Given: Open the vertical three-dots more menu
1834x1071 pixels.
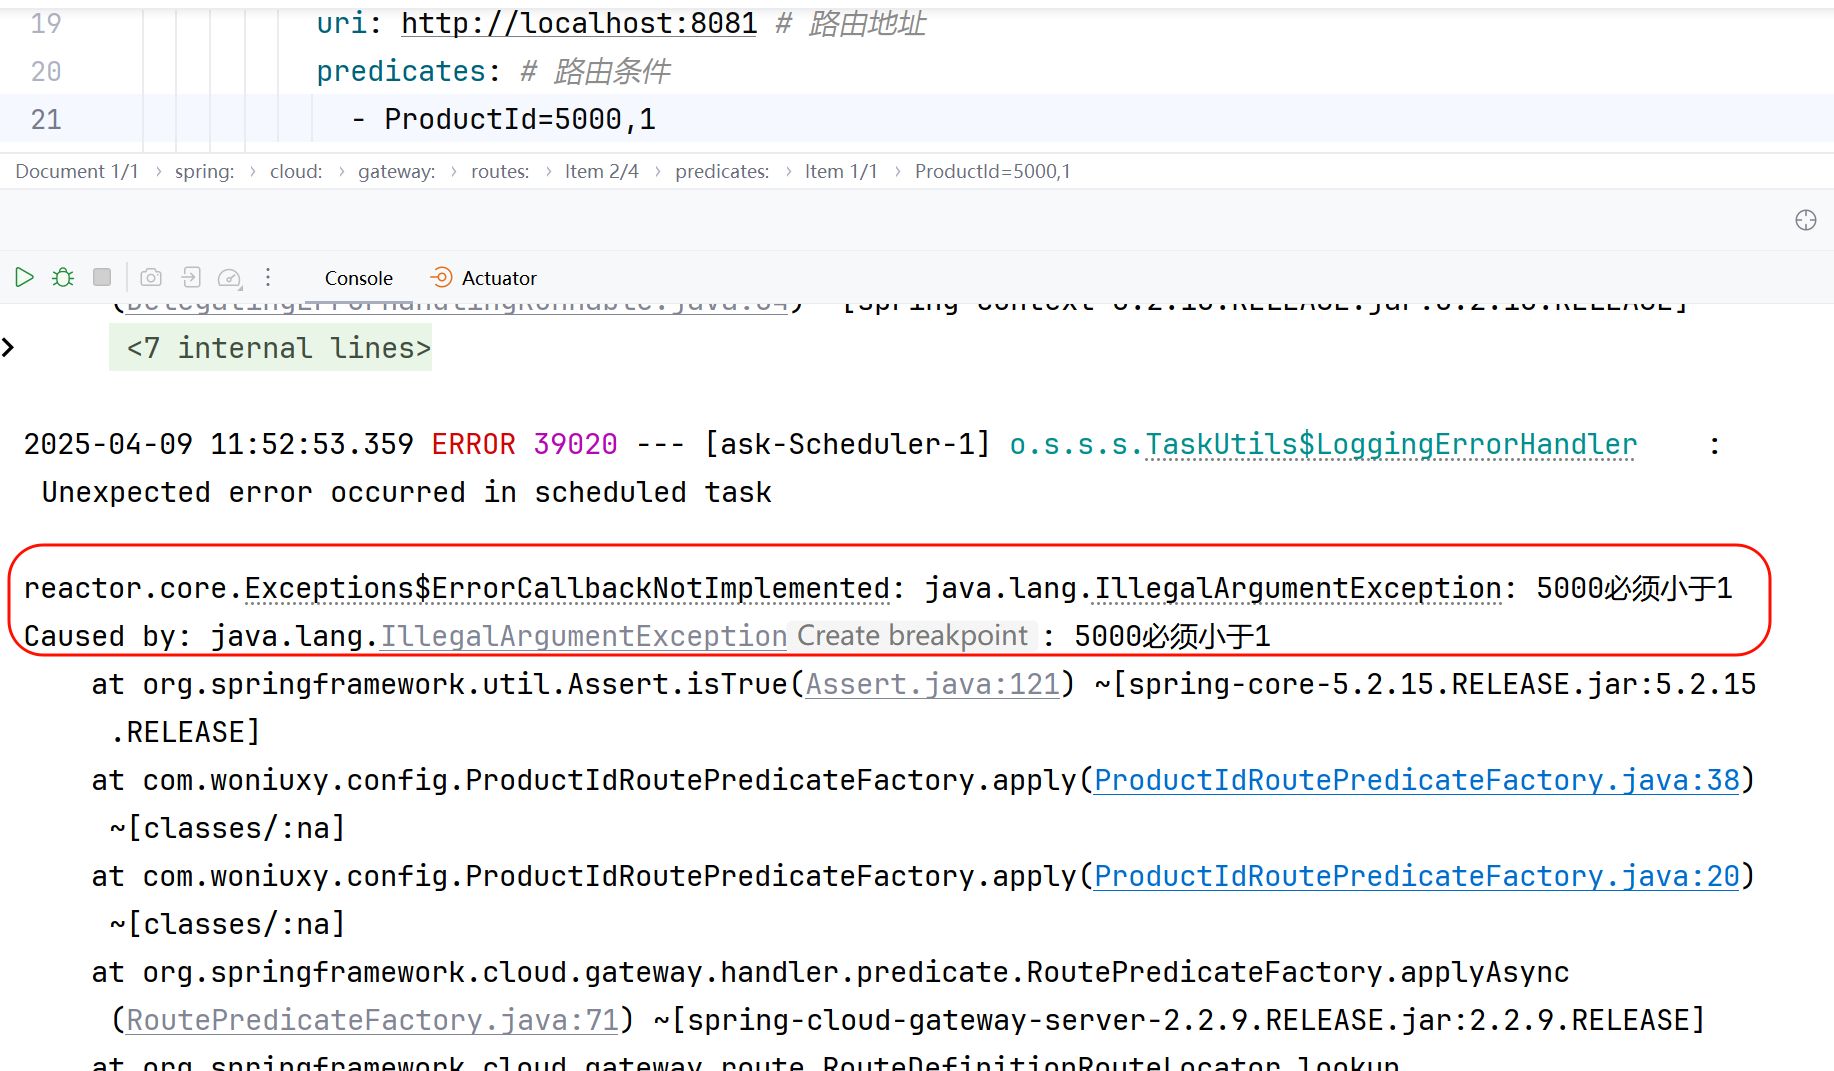Looking at the screenshot, I should tap(268, 277).
